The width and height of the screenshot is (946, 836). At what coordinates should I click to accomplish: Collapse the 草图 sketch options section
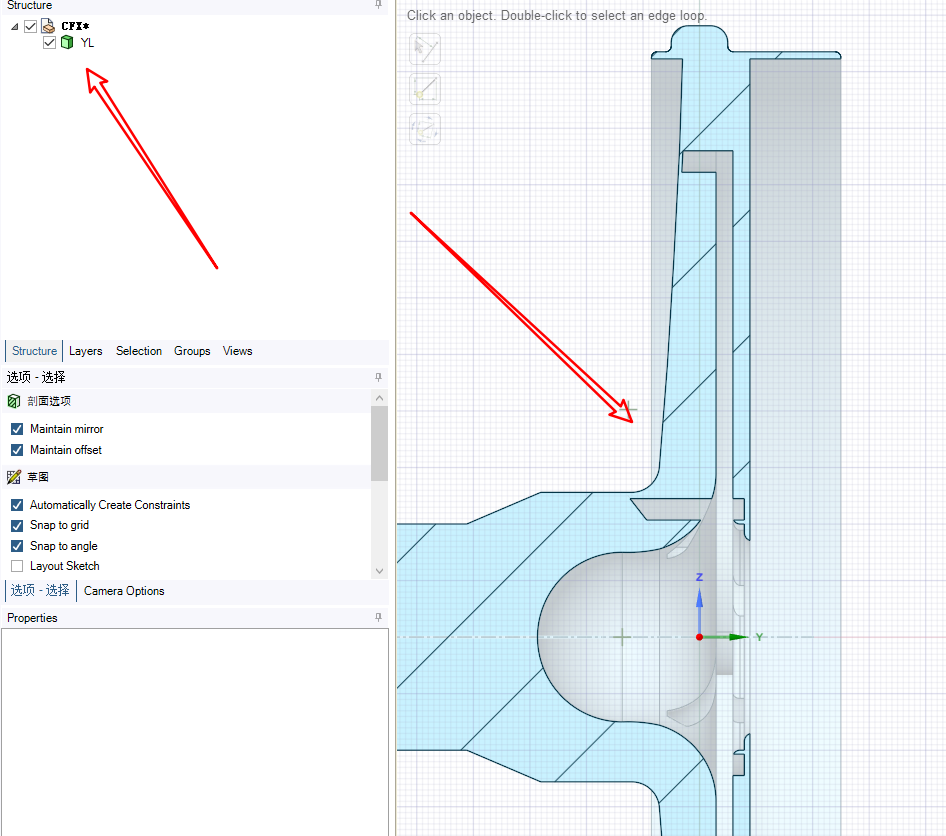click(38, 477)
